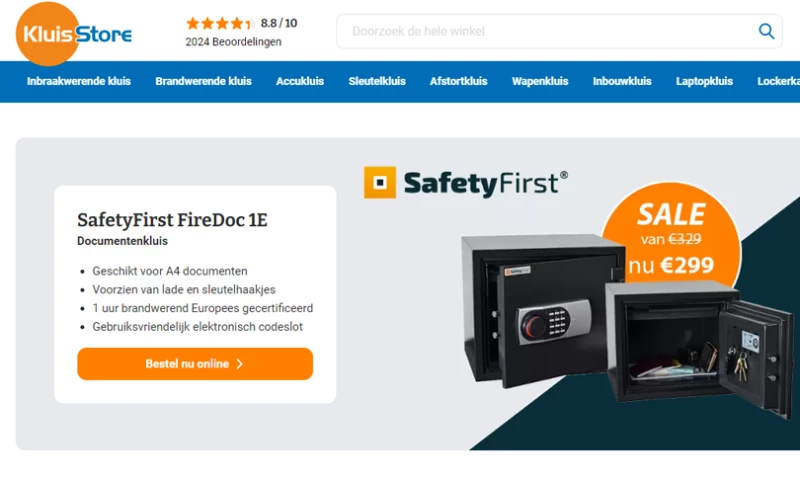Open Inbouwkluis category

pyautogui.click(x=622, y=81)
